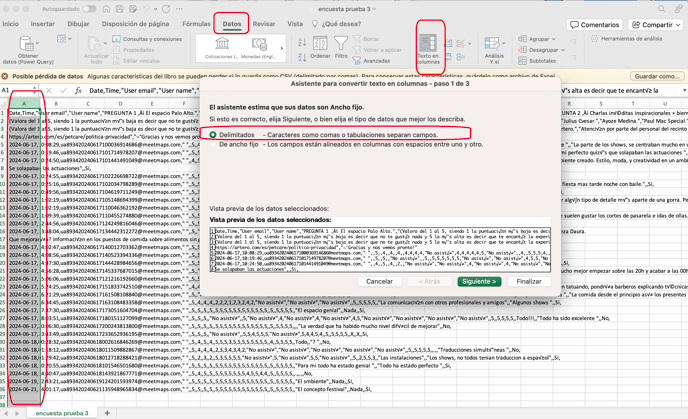Click the fx insert function icon
This screenshot has height=419, width=688.
click(78, 90)
